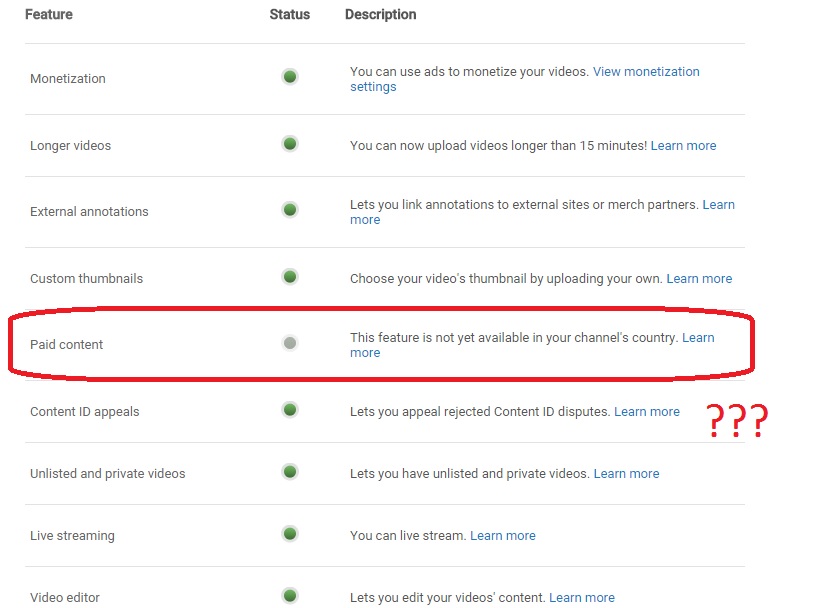This screenshot has width=816, height=608.
Task: Select the Unlisted and private videos label
Action: pos(108,474)
